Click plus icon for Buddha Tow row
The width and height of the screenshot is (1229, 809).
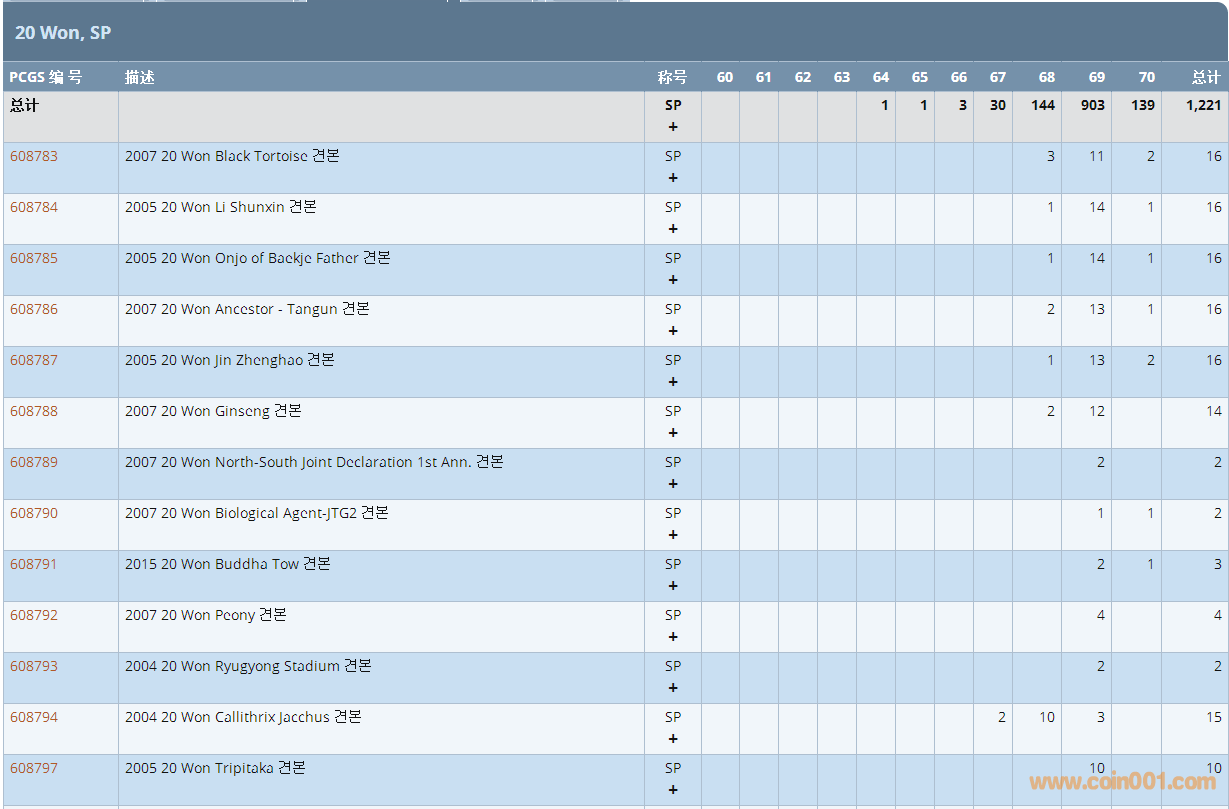(673, 586)
